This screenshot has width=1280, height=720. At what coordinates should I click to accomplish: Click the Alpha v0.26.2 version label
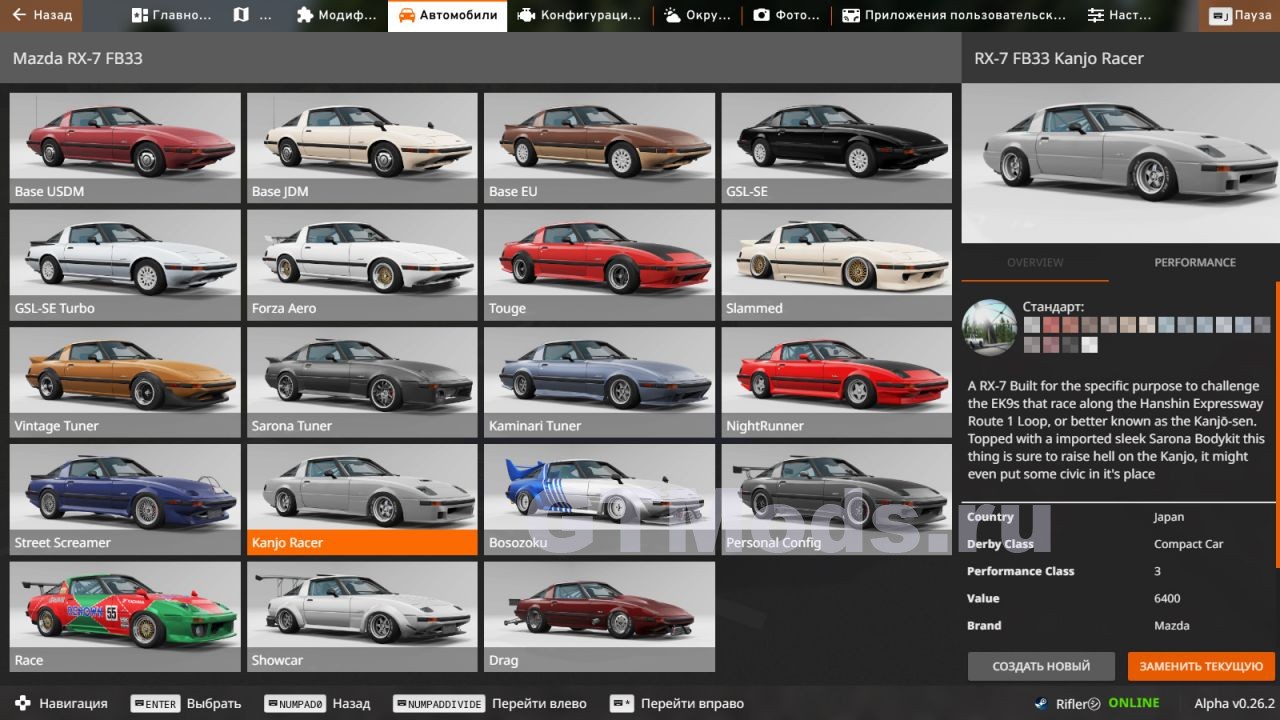pyautogui.click(x=1234, y=703)
